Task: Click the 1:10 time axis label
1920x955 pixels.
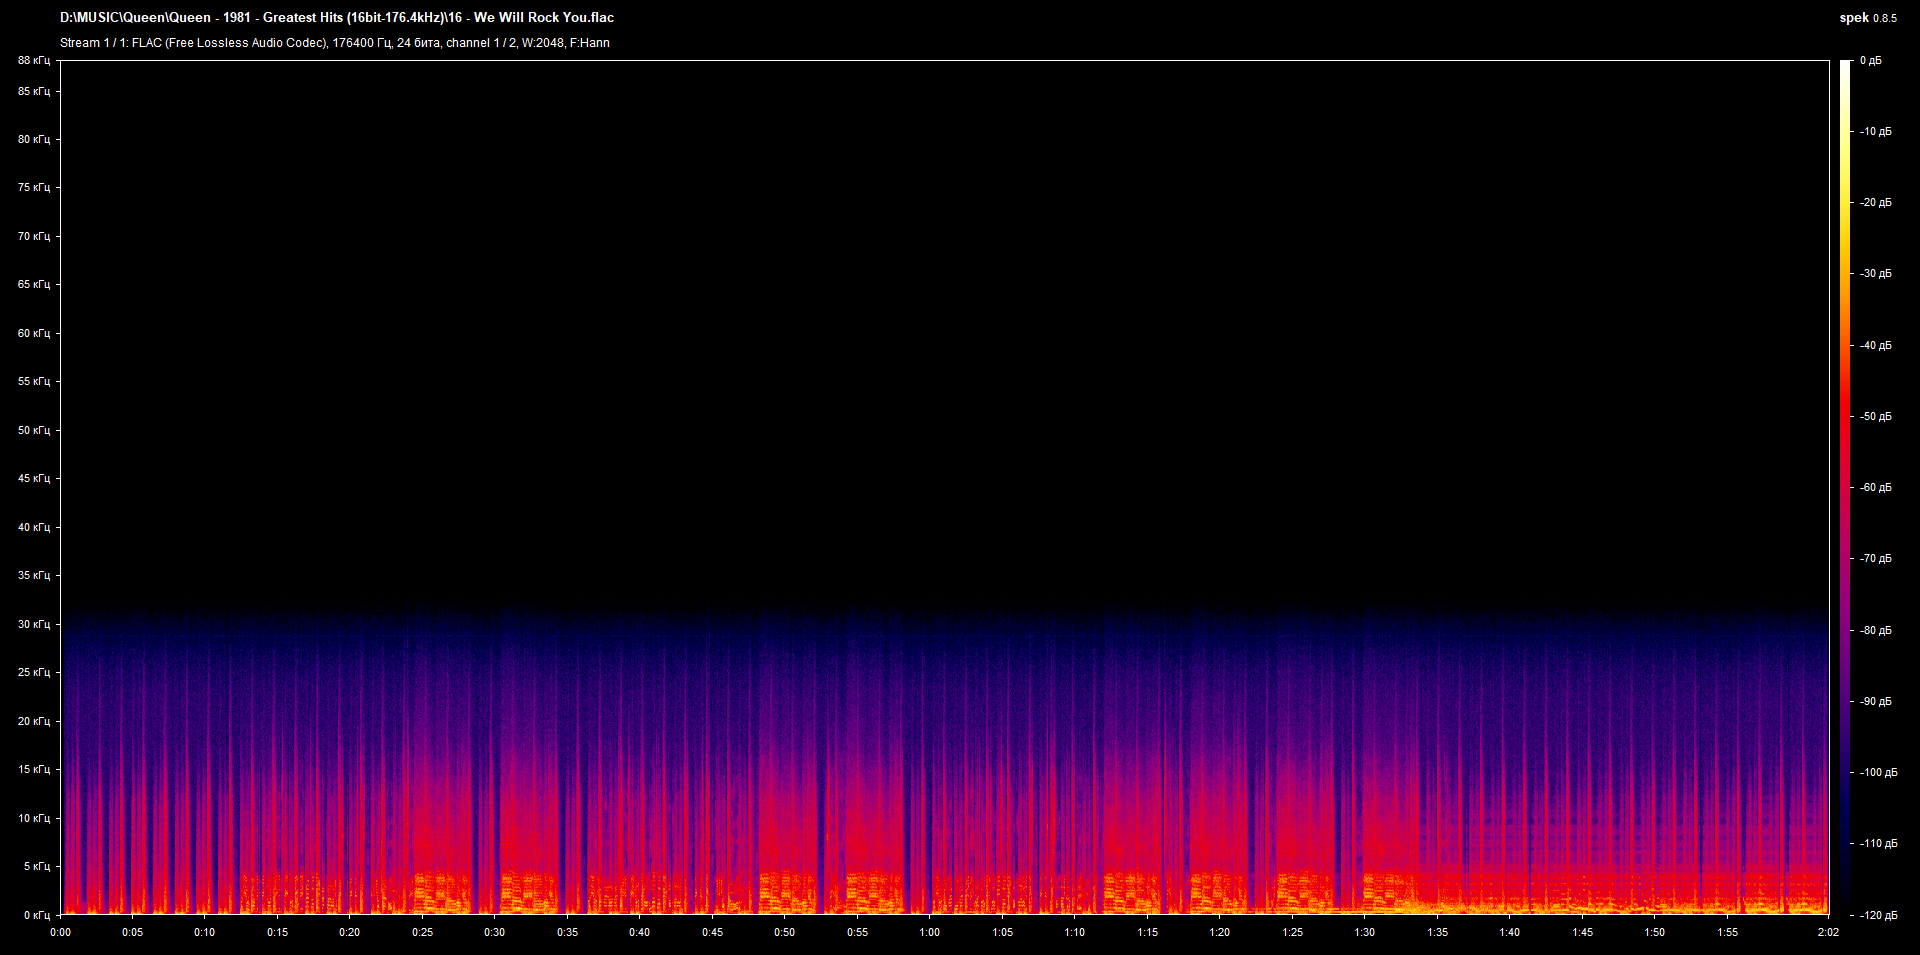Action: click(1075, 932)
